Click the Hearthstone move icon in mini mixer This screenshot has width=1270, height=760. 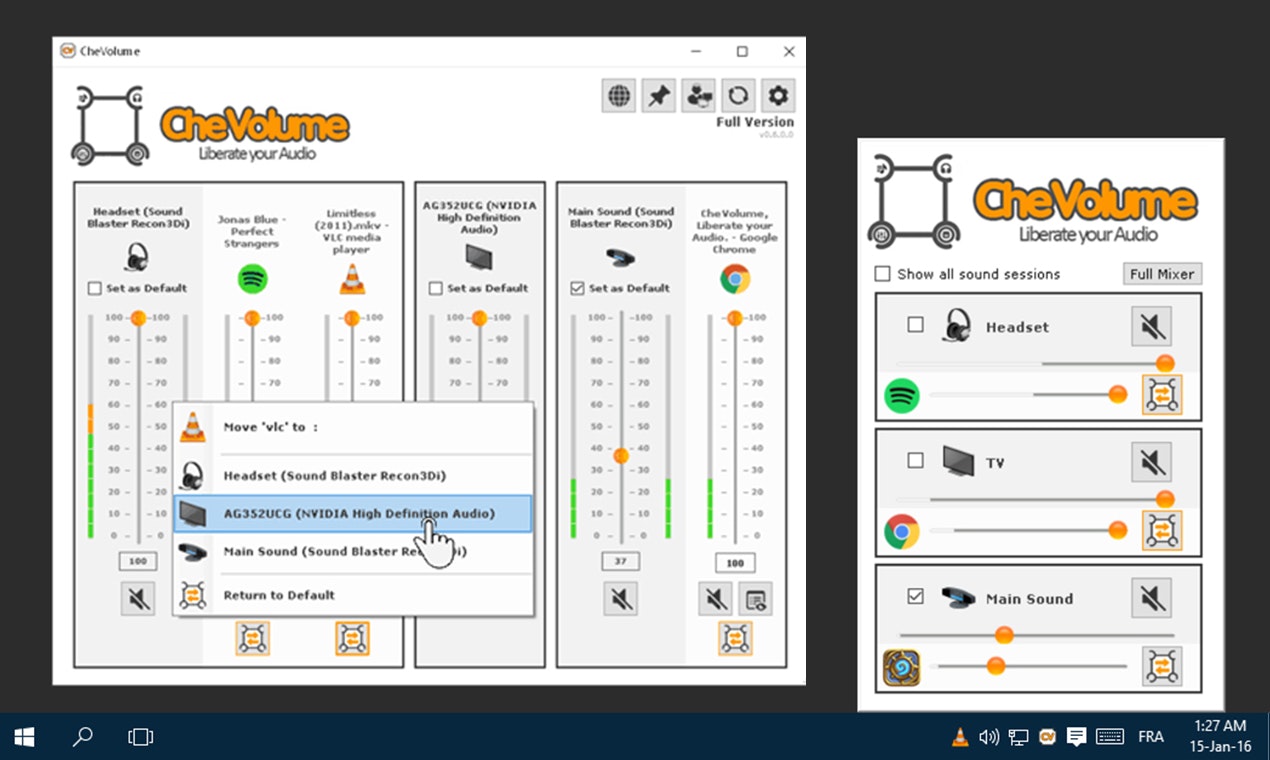point(1162,666)
